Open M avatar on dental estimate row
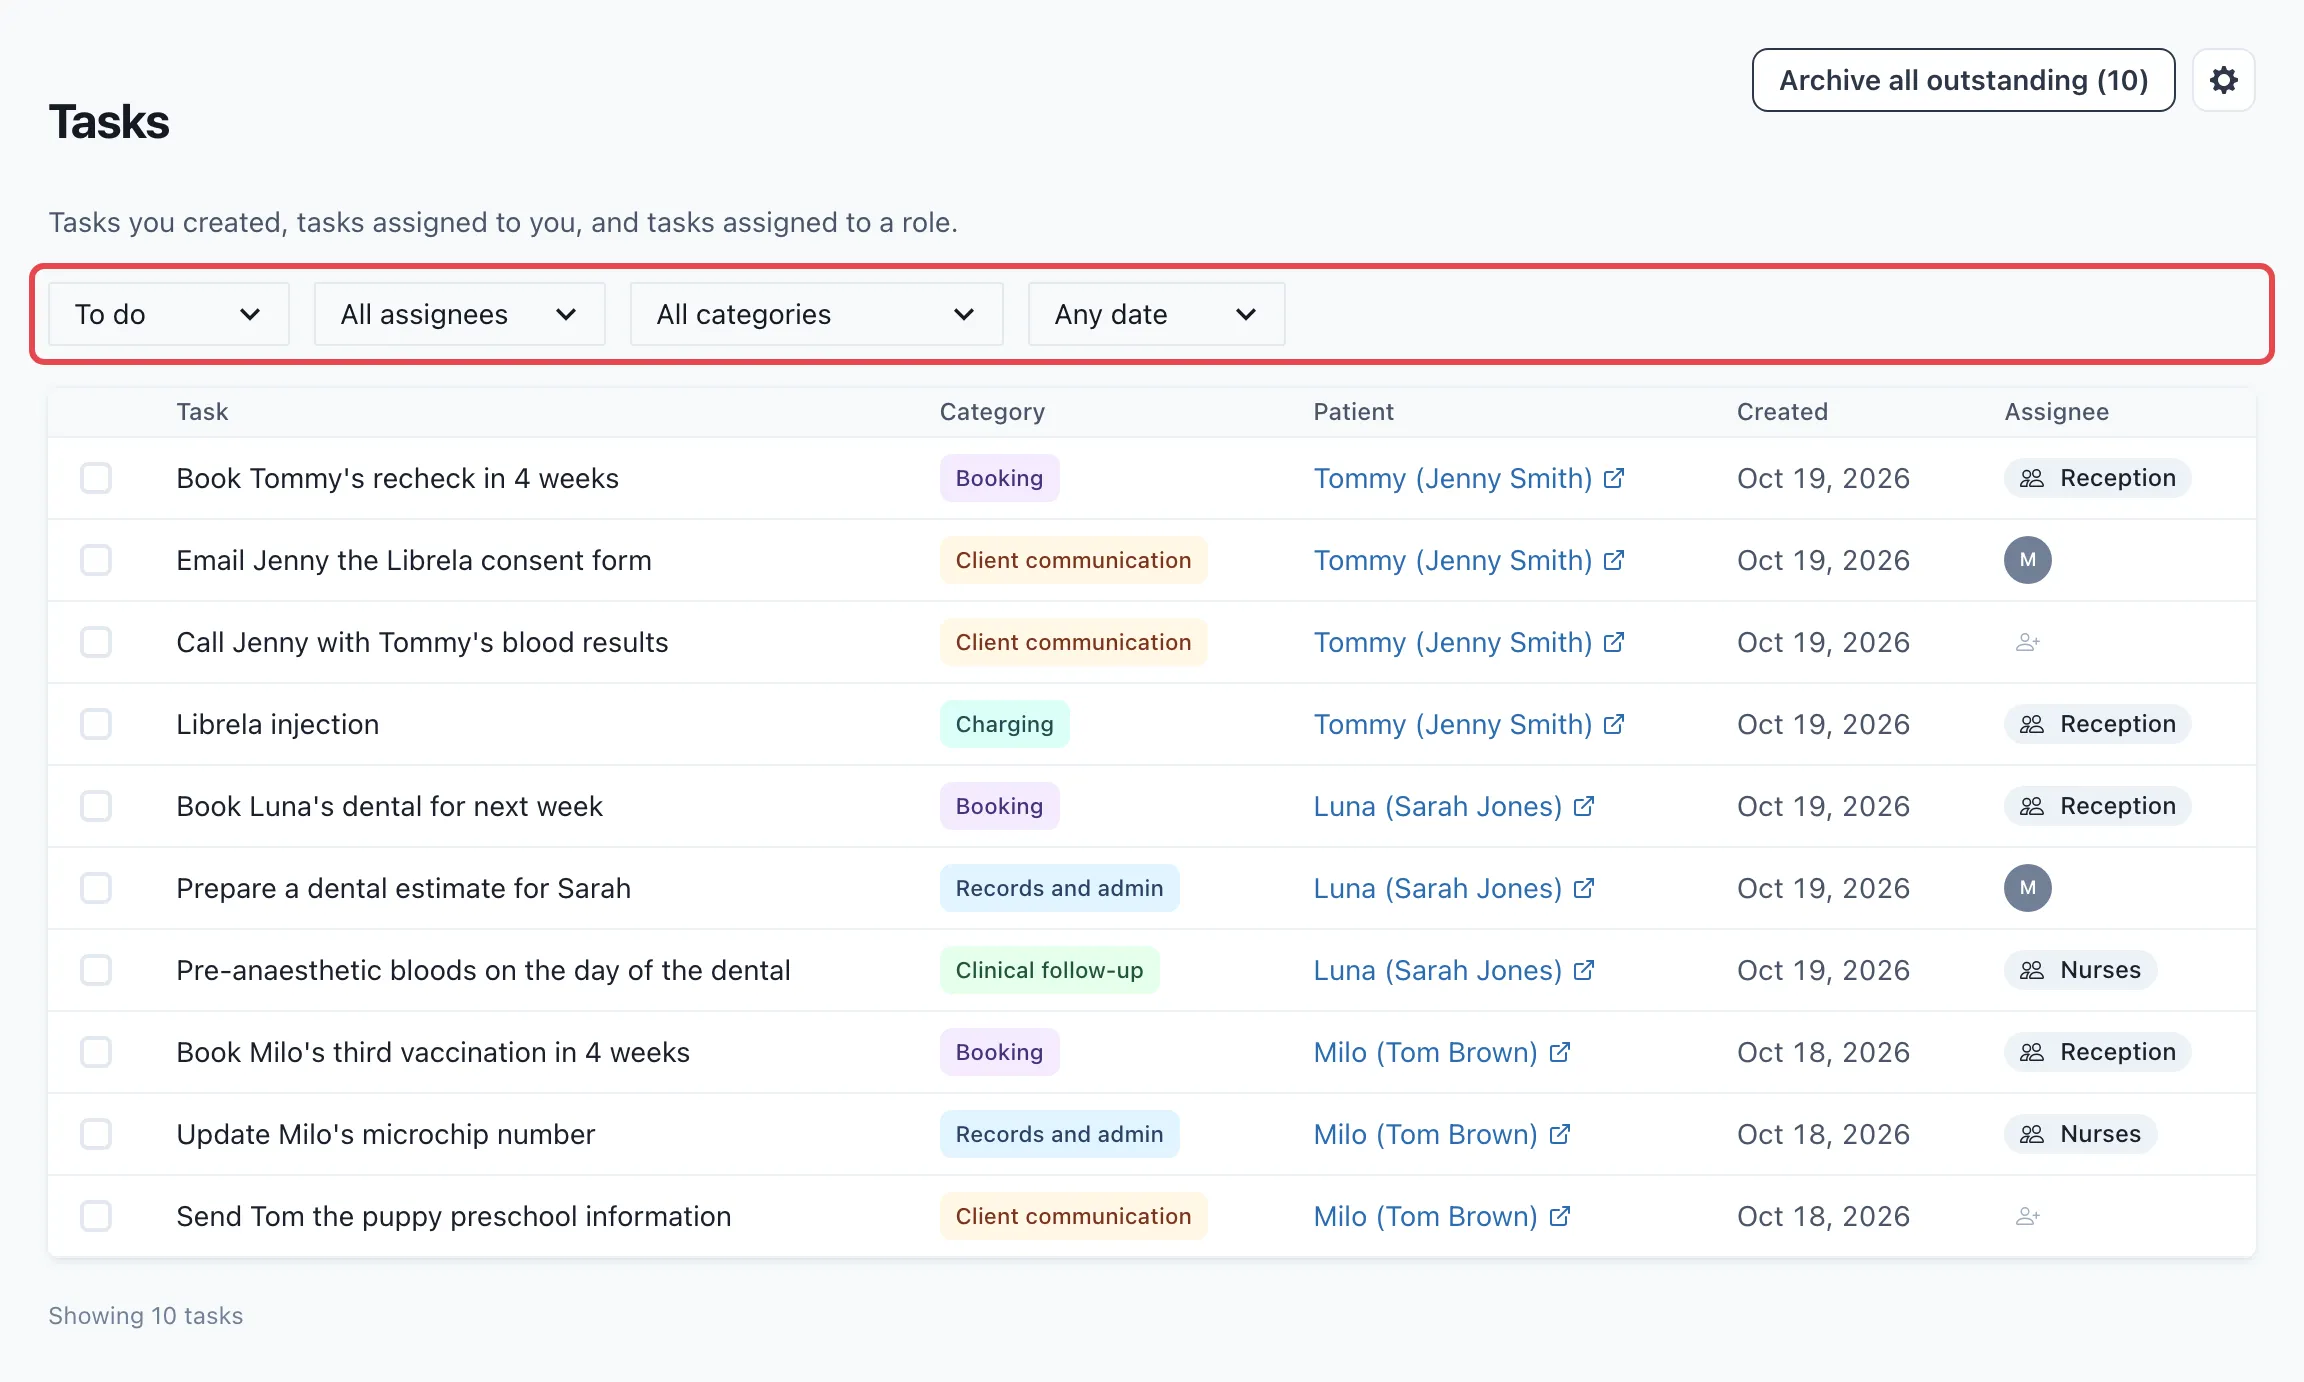Viewport: 2304px width, 1382px height. [2027, 888]
